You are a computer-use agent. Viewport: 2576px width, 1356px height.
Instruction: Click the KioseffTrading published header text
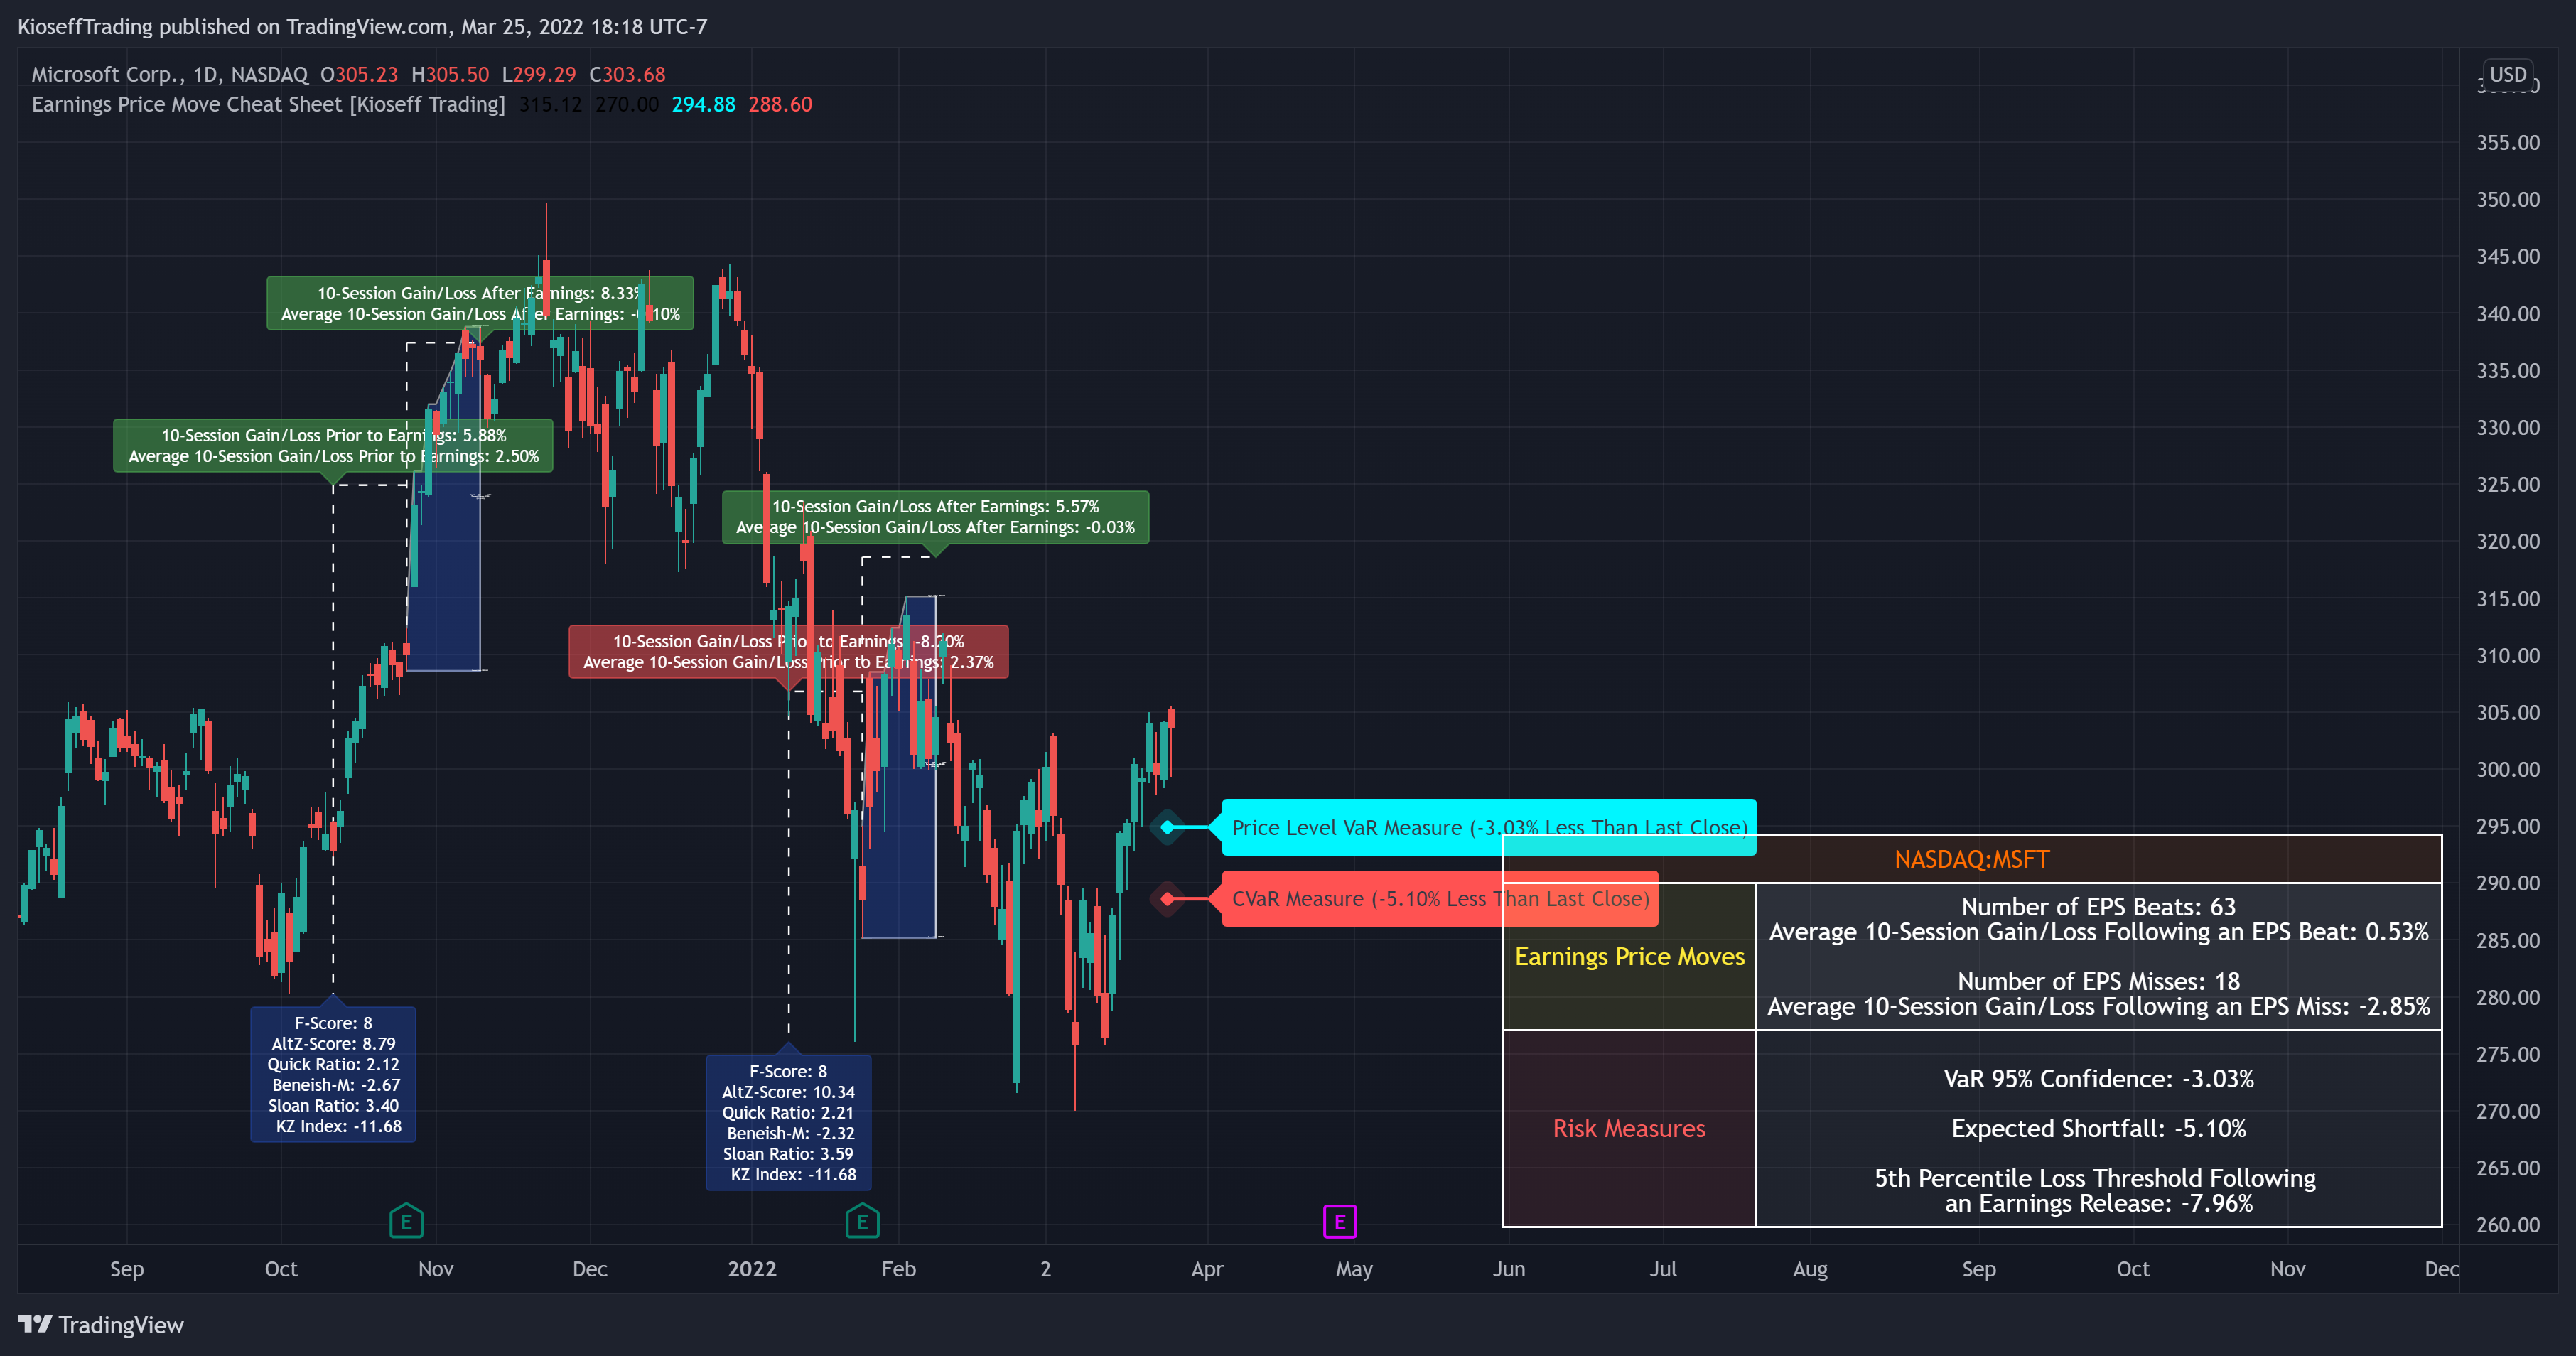pyautogui.click(x=362, y=27)
